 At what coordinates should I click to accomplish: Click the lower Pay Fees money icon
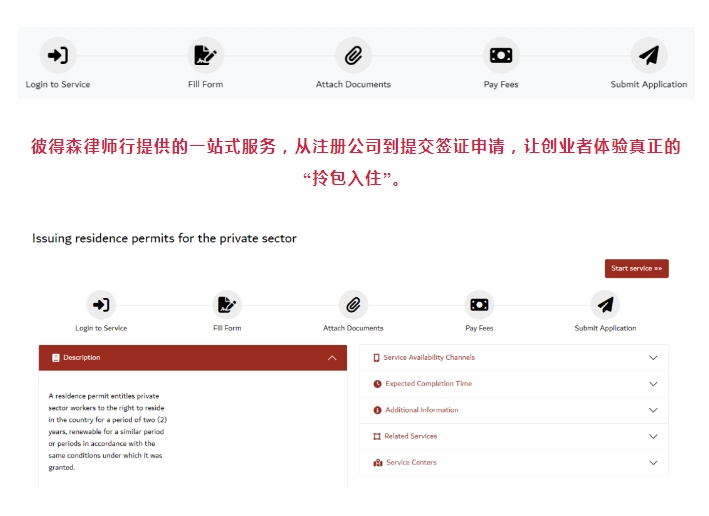pos(479,305)
